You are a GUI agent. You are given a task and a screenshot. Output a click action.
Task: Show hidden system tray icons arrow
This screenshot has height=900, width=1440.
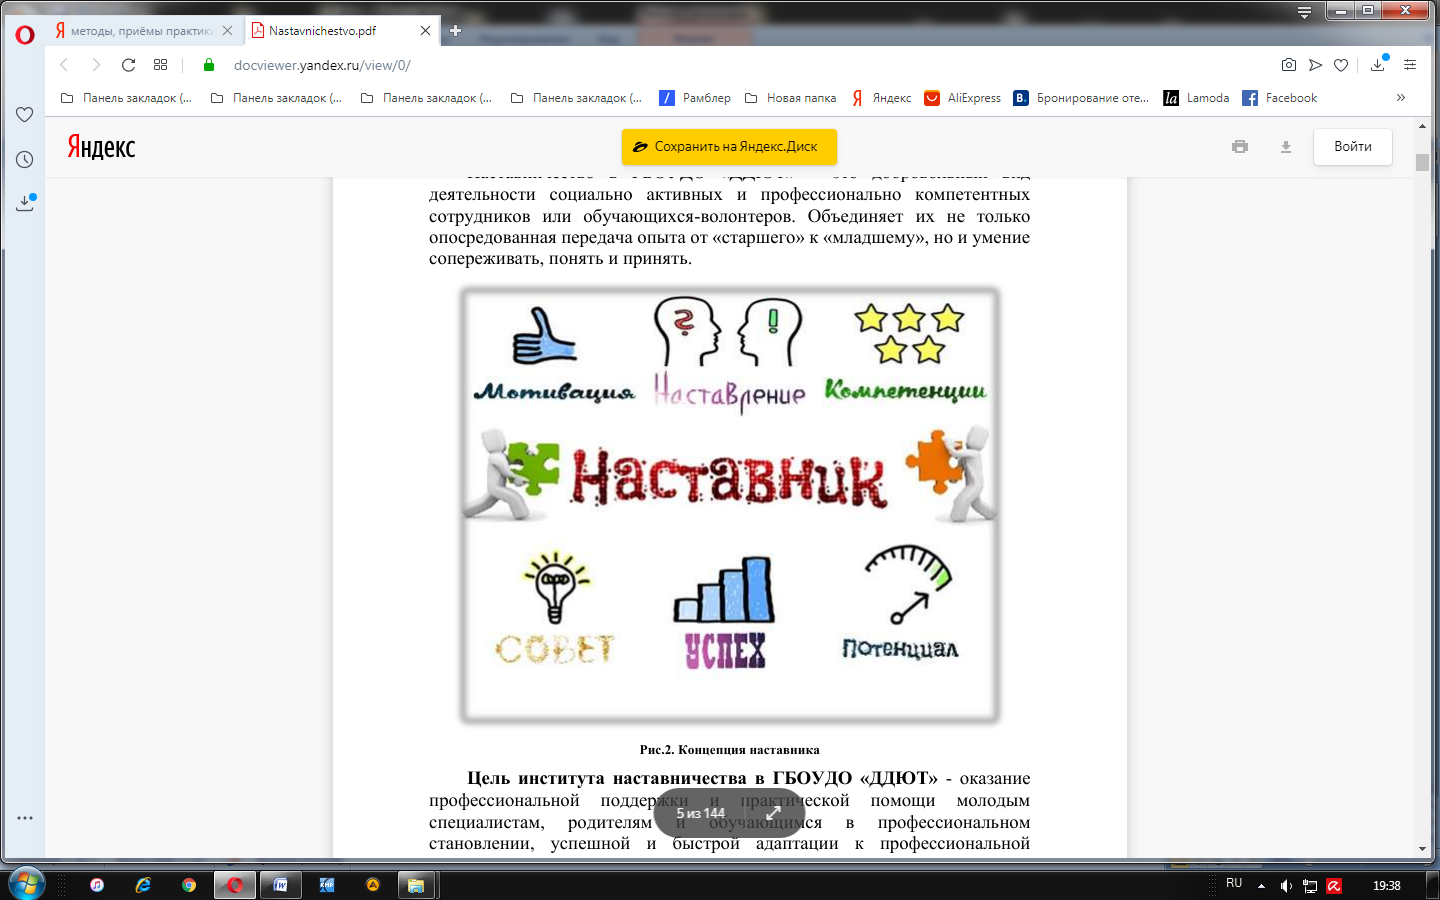click(1261, 886)
